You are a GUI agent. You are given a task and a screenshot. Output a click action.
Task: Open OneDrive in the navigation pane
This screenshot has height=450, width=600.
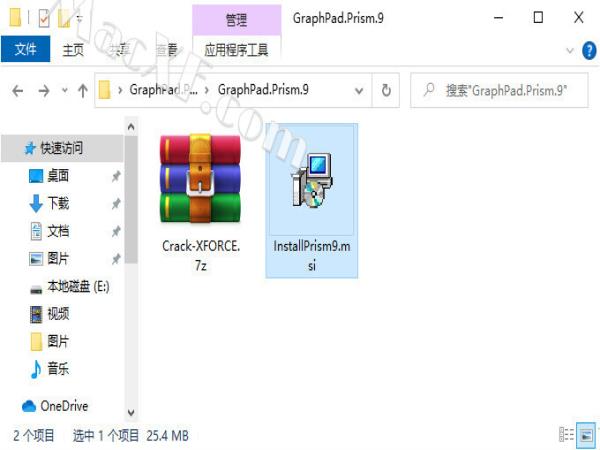click(55, 406)
